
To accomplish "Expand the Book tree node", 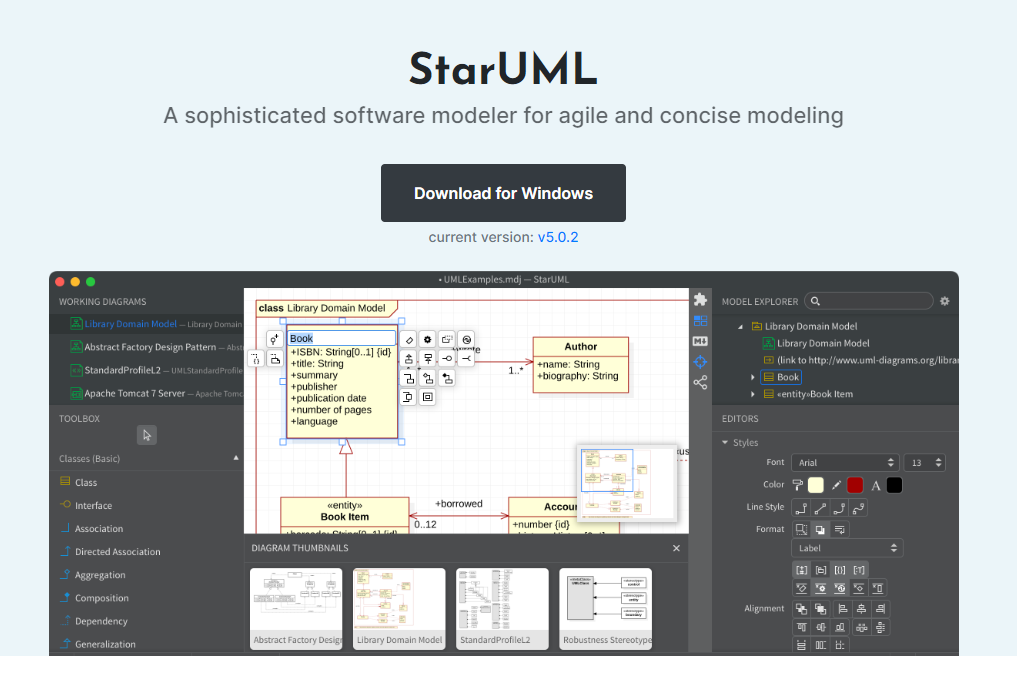I will click(x=753, y=377).
